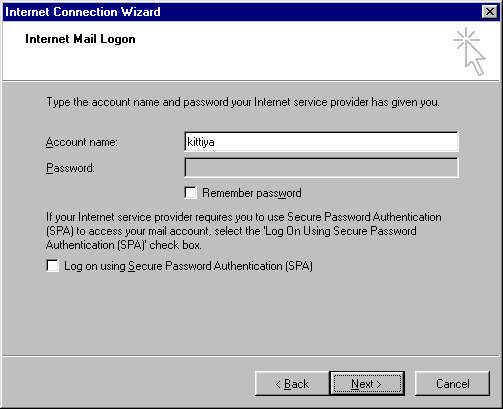Screen dimensions: 503x409
Task: Click the separator line above the buttons
Action: coord(251,356)
